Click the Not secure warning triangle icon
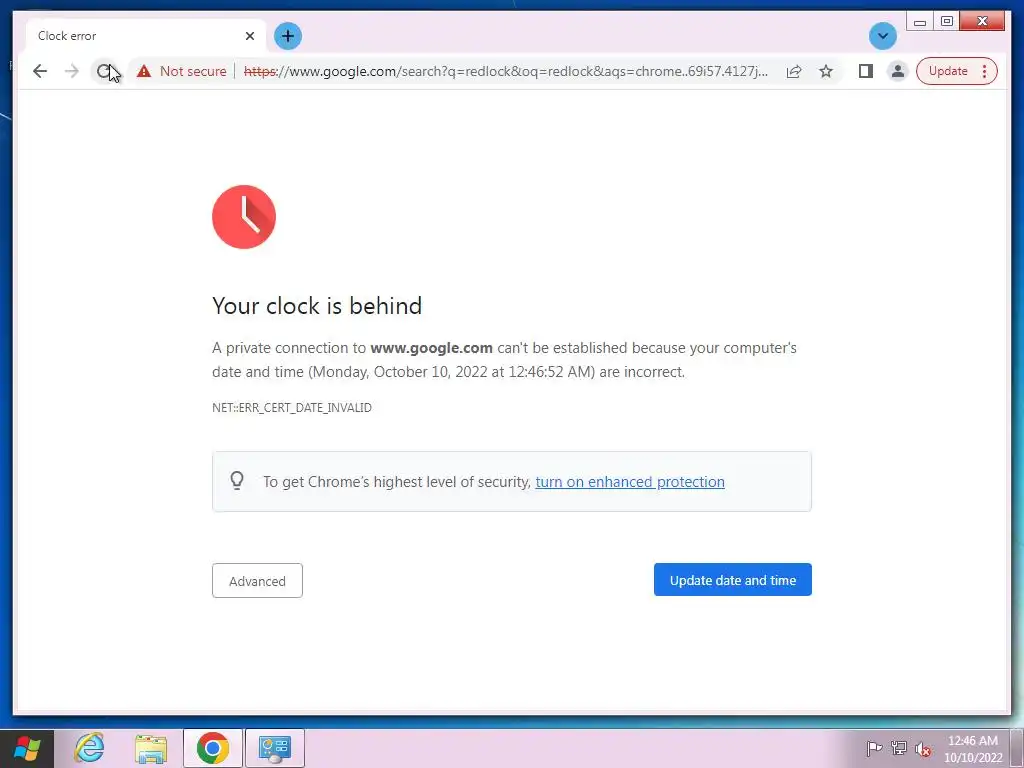The height and width of the screenshot is (768, 1024). click(144, 71)
